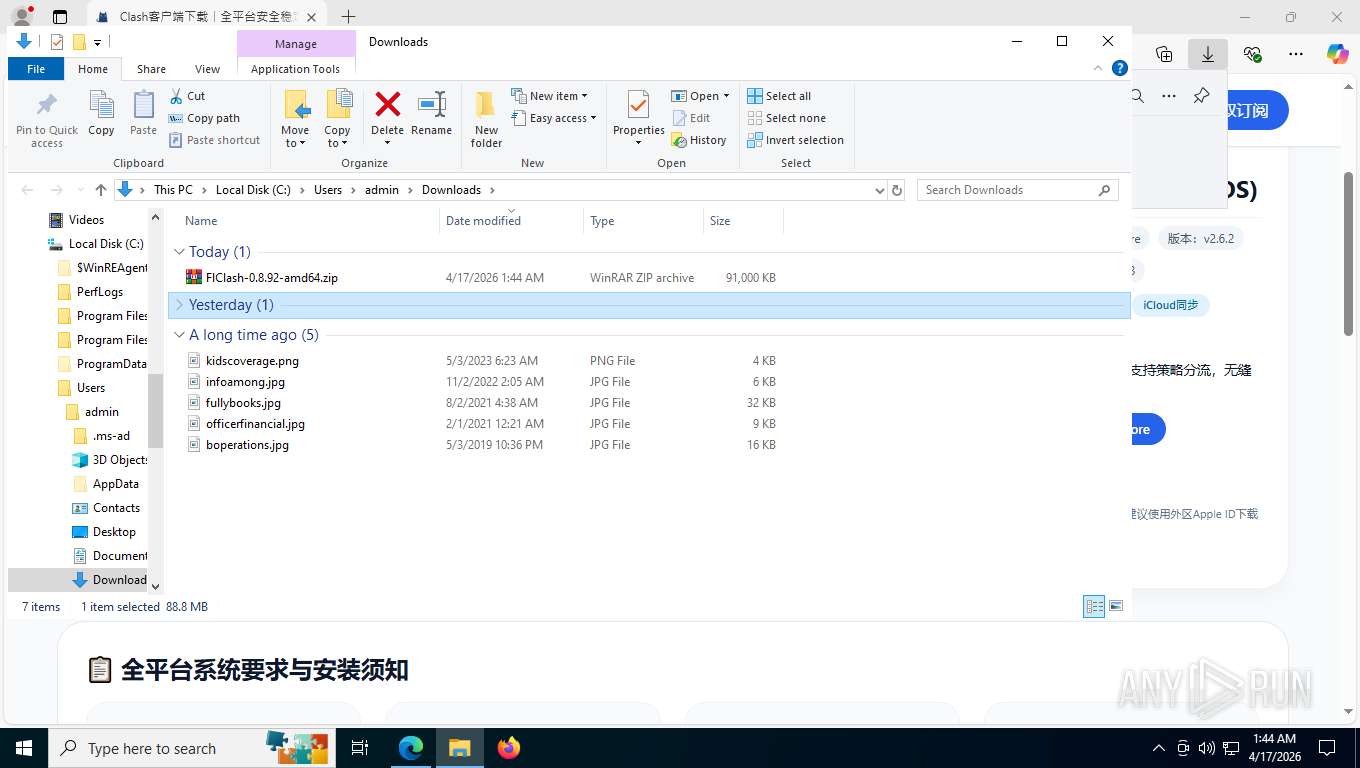Open Windows Start menu
Viewport: 1360px width, 768px height.
tap(24, 748)
